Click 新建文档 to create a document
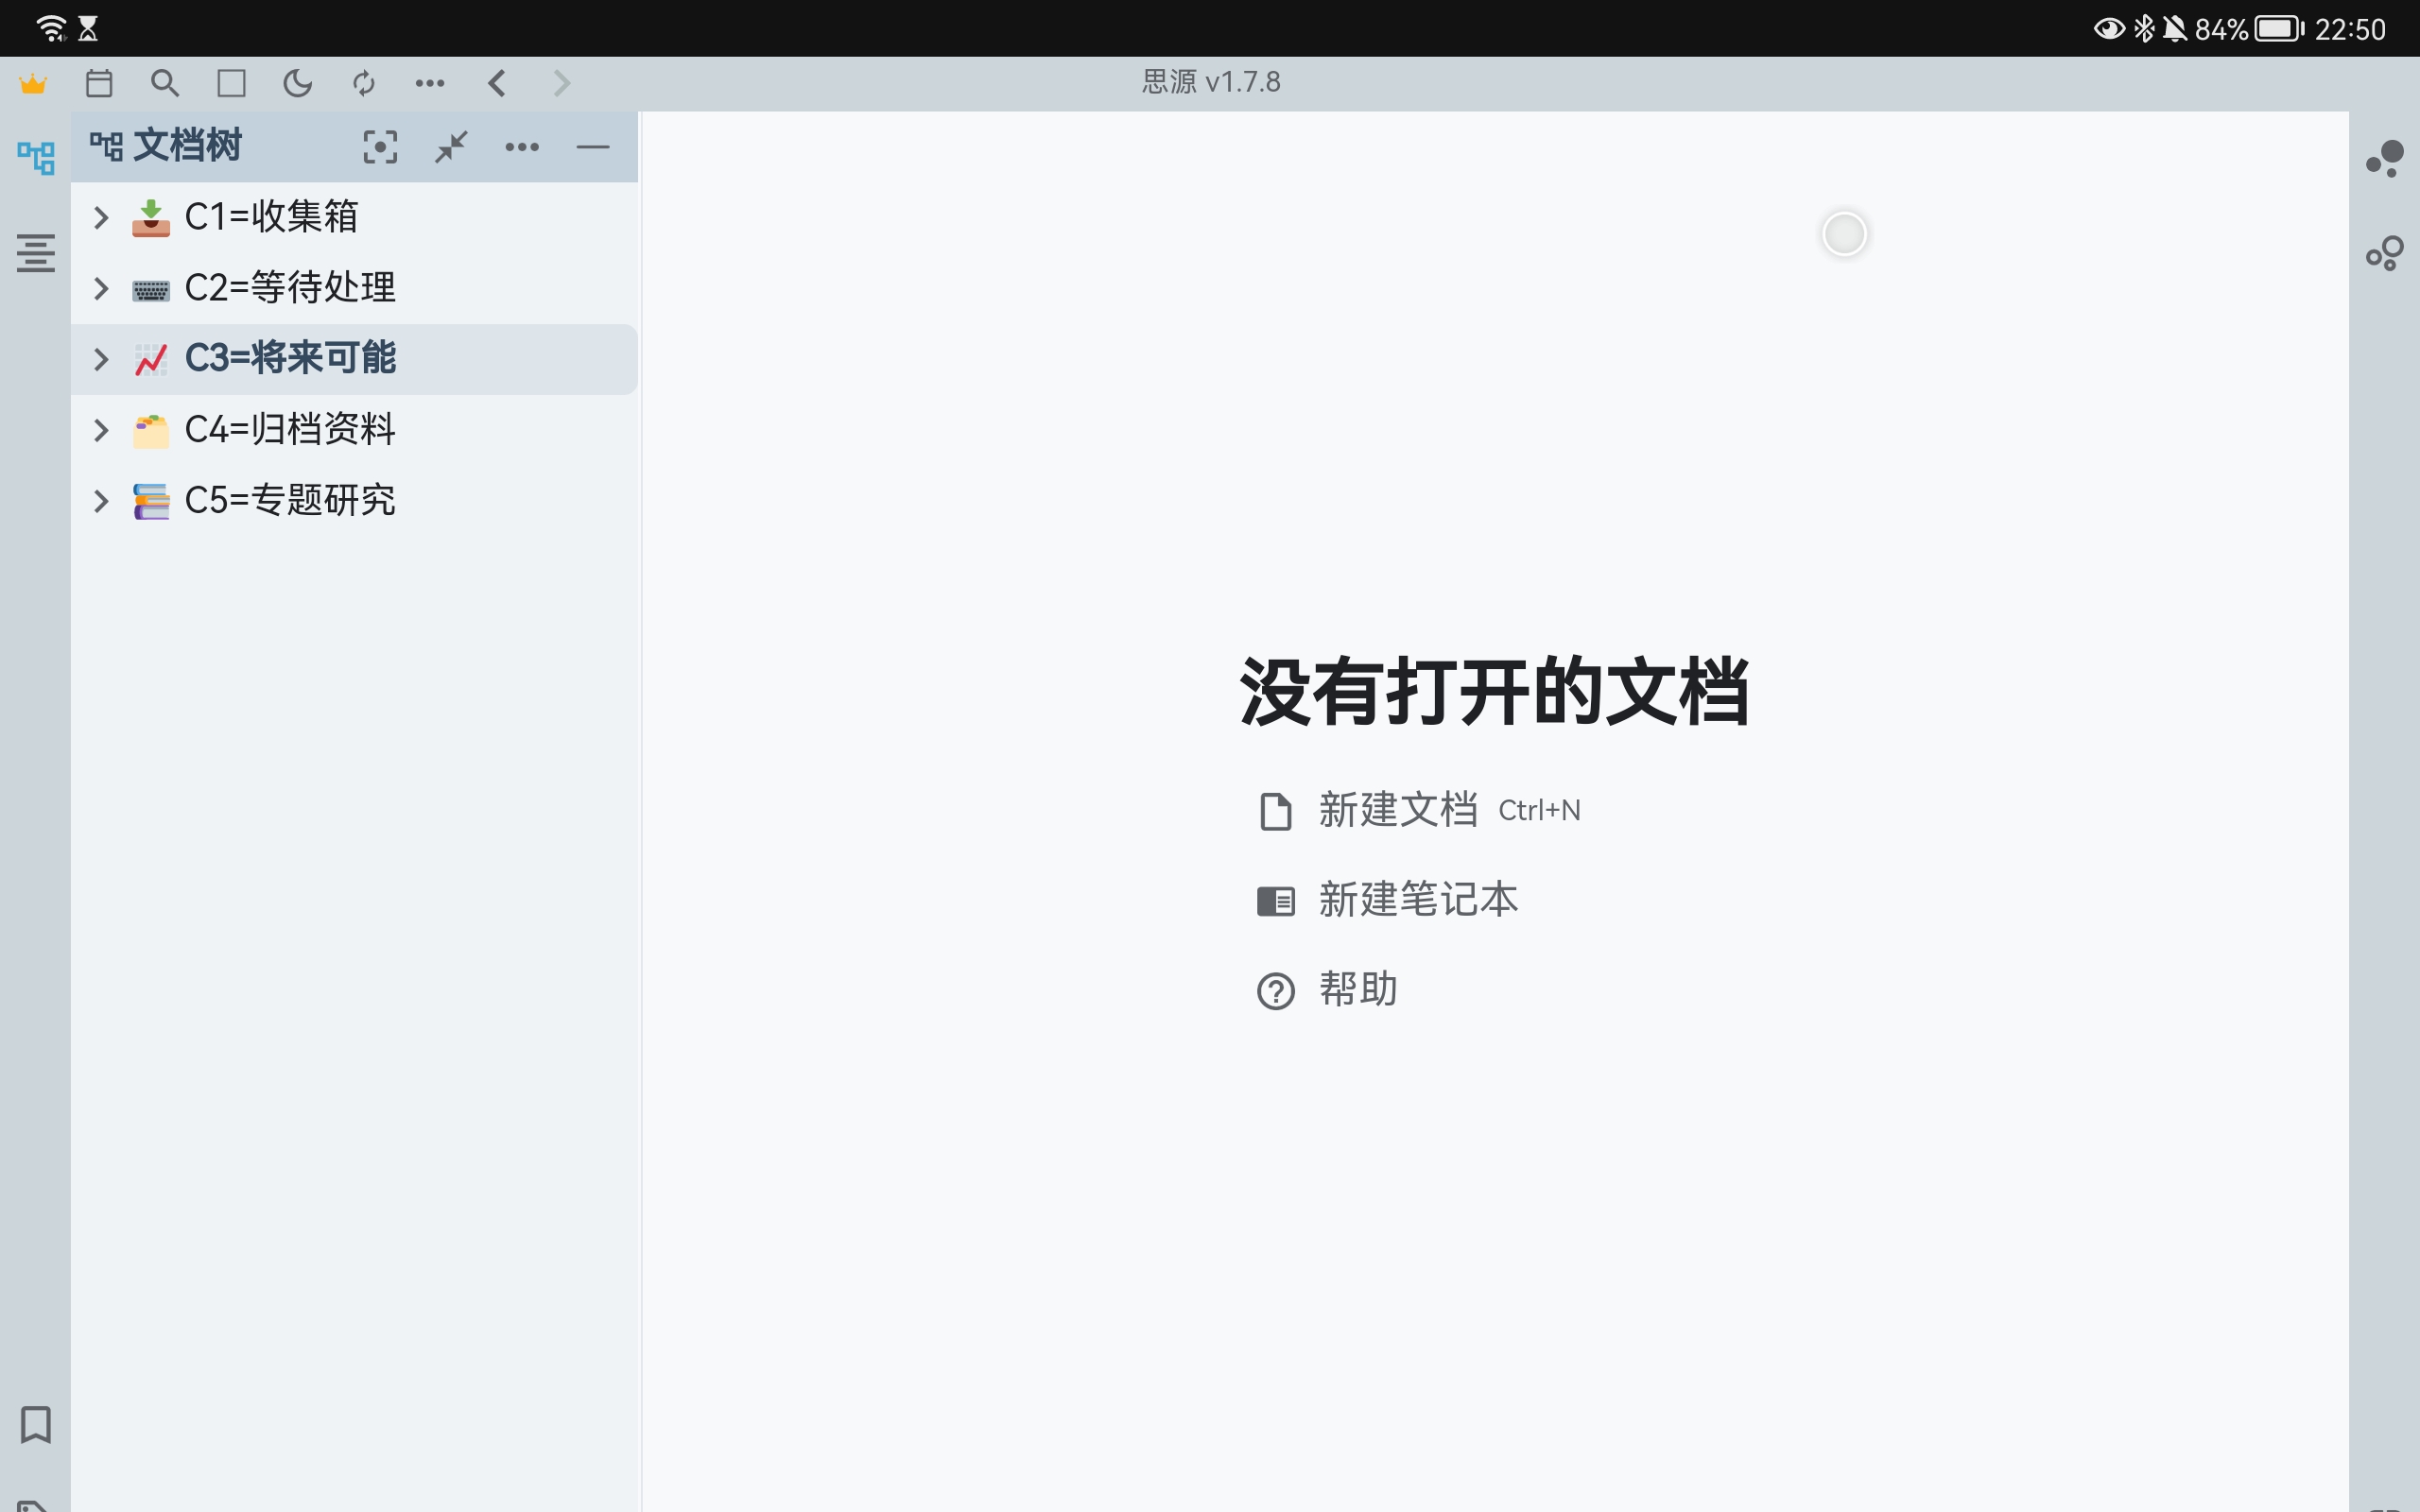 [x=1396, y=810]
